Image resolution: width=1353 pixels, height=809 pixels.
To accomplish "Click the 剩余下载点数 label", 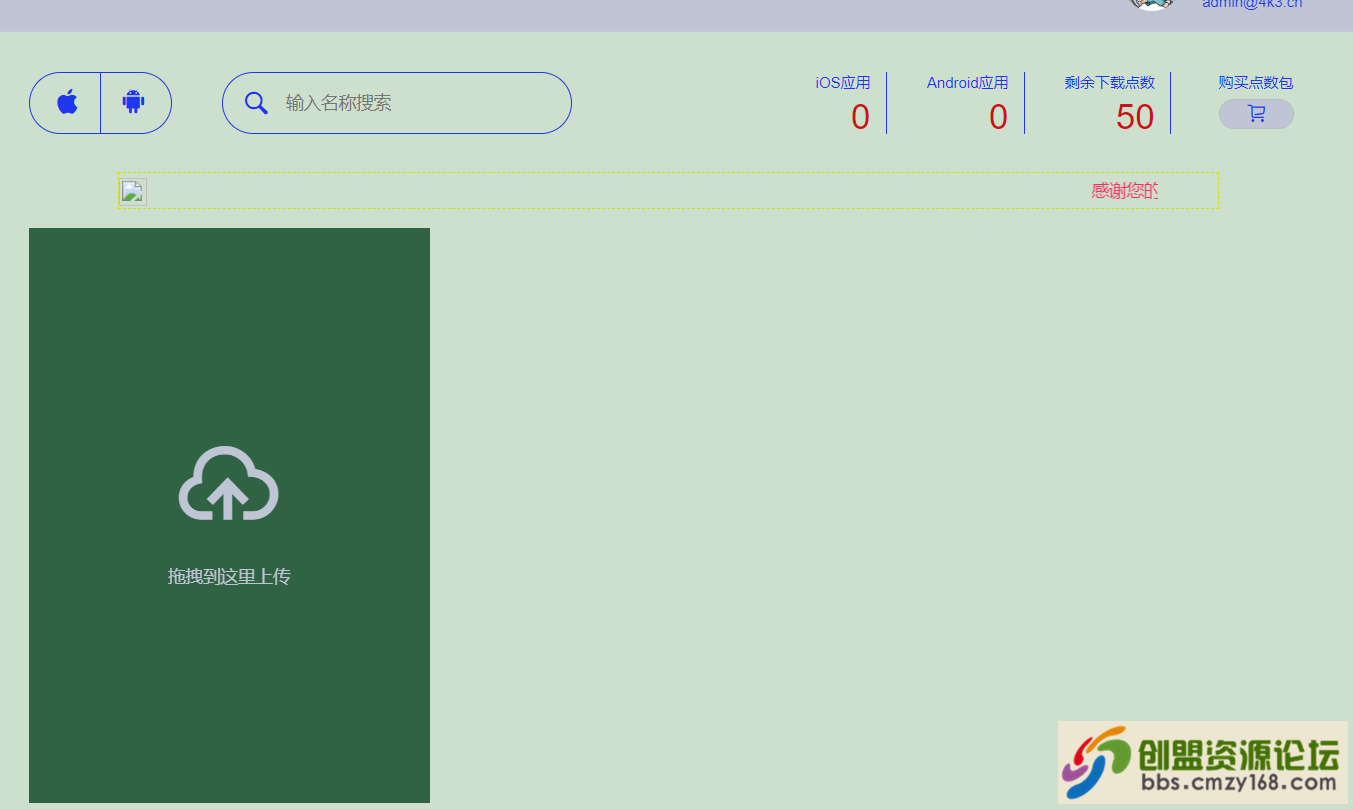I will (1110, 83).
